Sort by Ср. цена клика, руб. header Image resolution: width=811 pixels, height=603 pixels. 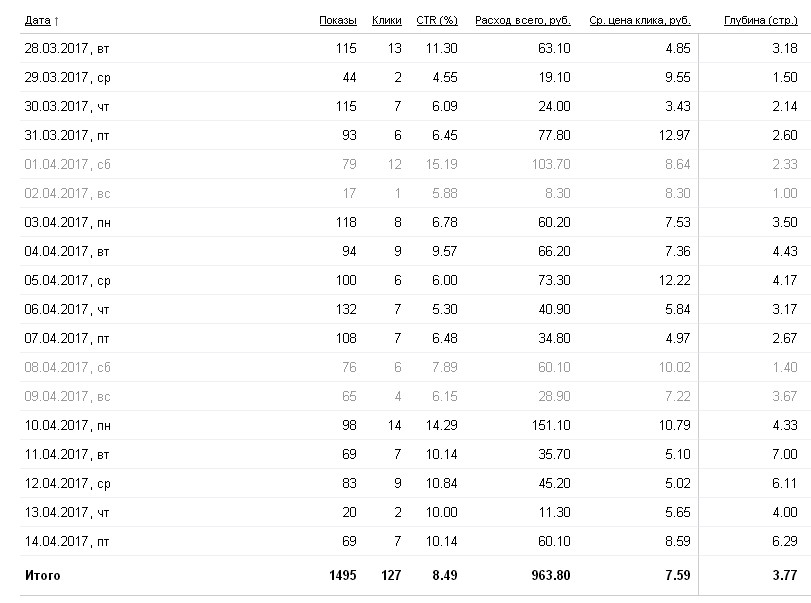point(640,20)
